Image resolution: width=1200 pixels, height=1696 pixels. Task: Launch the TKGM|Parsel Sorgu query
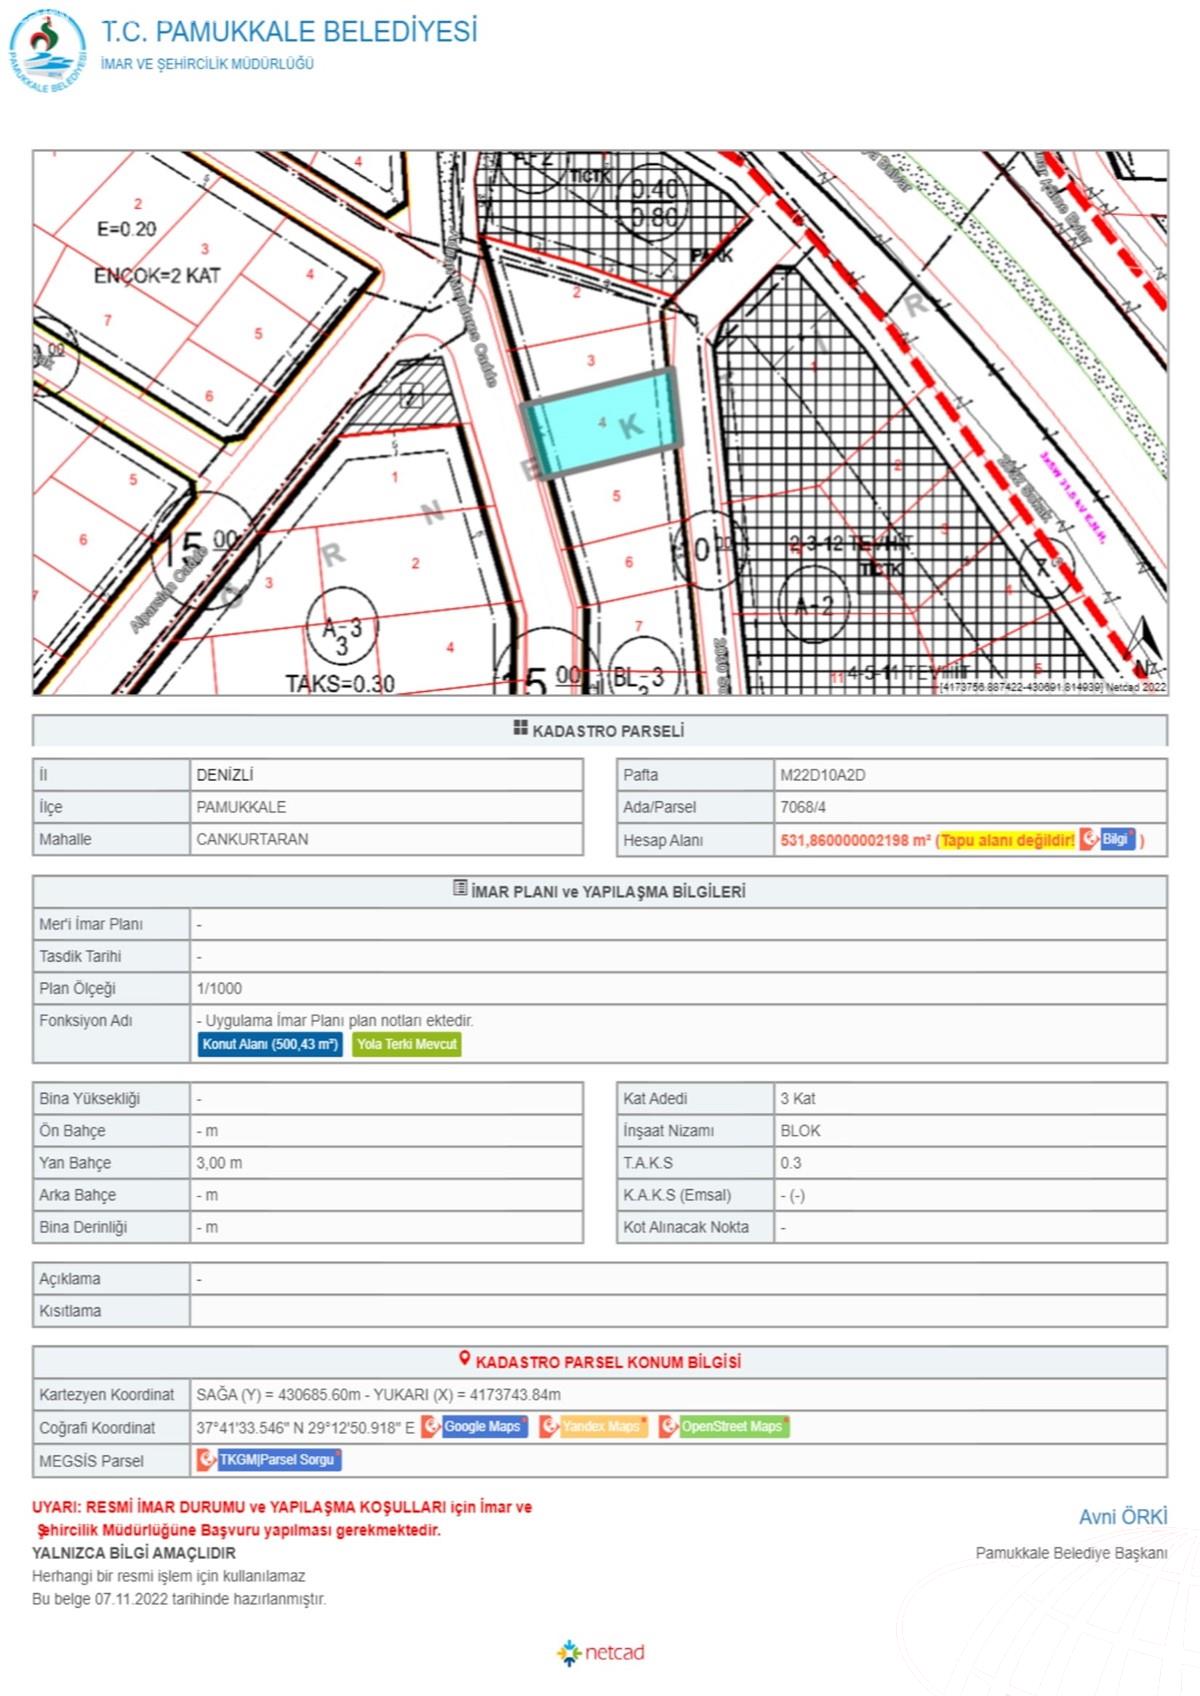click(269, 1460)
